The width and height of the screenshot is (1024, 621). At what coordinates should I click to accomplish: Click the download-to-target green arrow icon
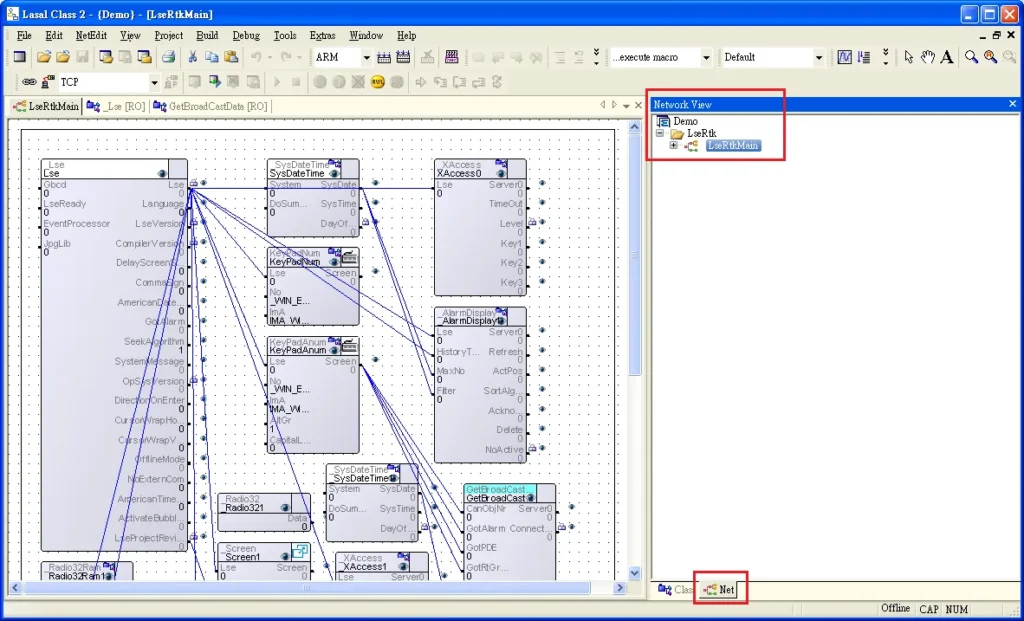(x=214, y=82)
